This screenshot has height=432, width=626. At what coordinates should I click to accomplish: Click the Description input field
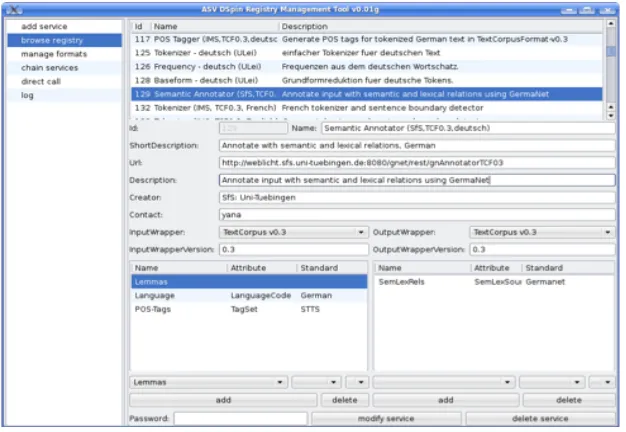click(x=417, y=180)
